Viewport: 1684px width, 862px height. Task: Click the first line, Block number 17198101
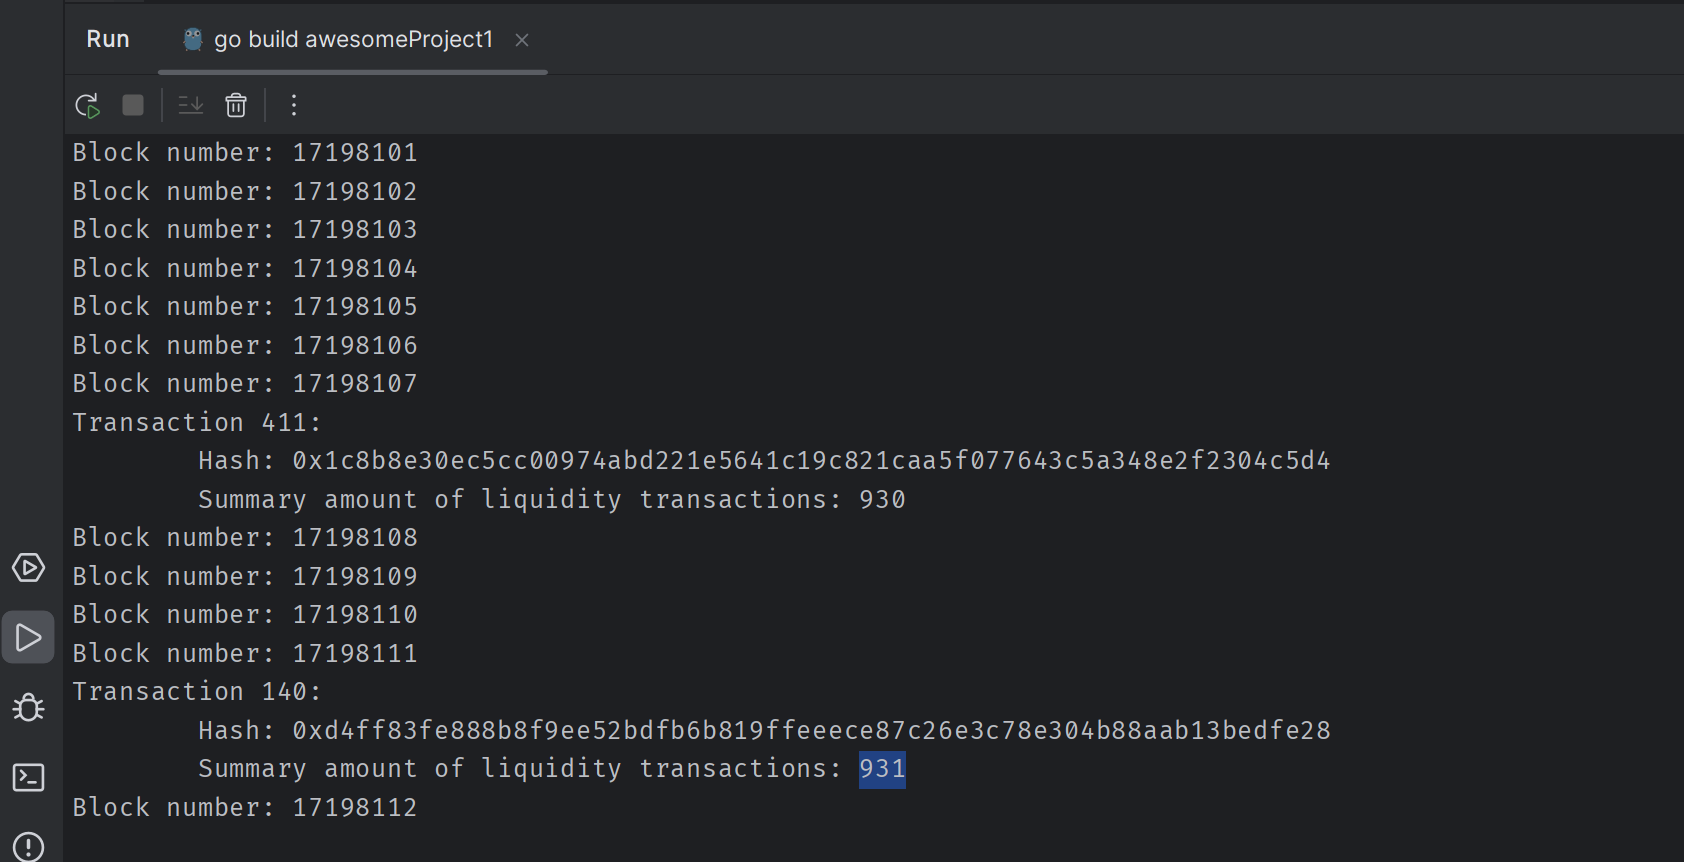coord(245,153)
